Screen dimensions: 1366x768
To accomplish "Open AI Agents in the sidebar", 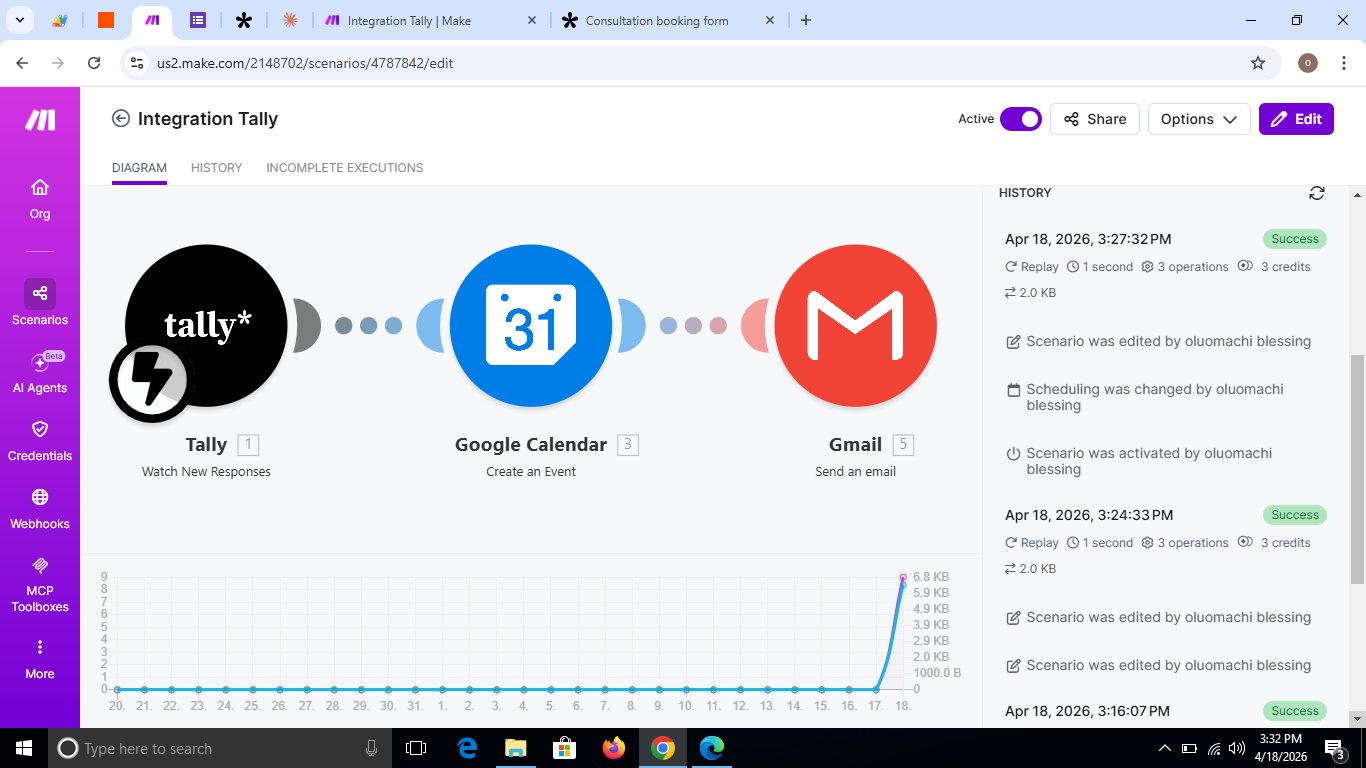I will (x=40, y=371).
